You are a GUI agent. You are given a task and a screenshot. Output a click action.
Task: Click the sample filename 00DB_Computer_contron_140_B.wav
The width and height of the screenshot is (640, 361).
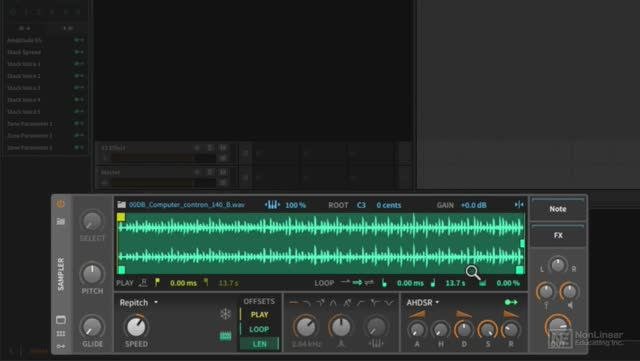coord(187,205)
